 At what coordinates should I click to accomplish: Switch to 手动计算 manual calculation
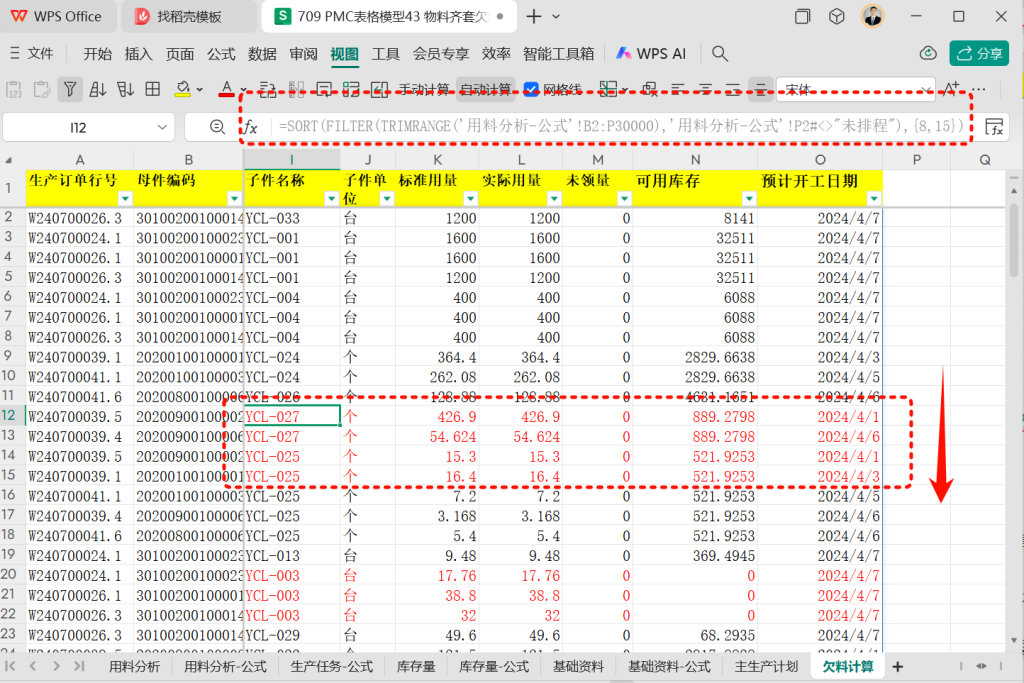click(424, 89)
